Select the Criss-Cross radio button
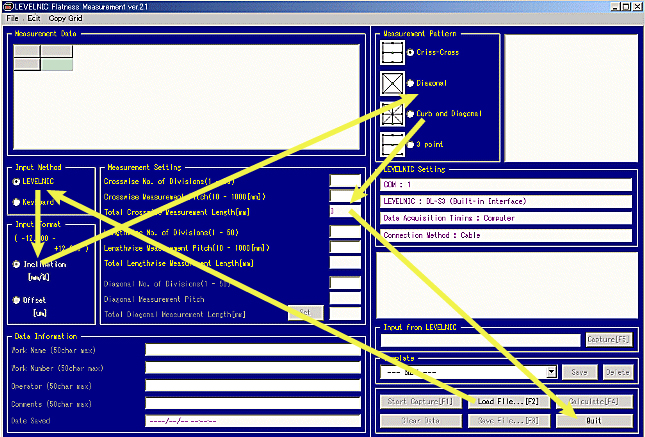645x437 pixels. click(411, 51)
